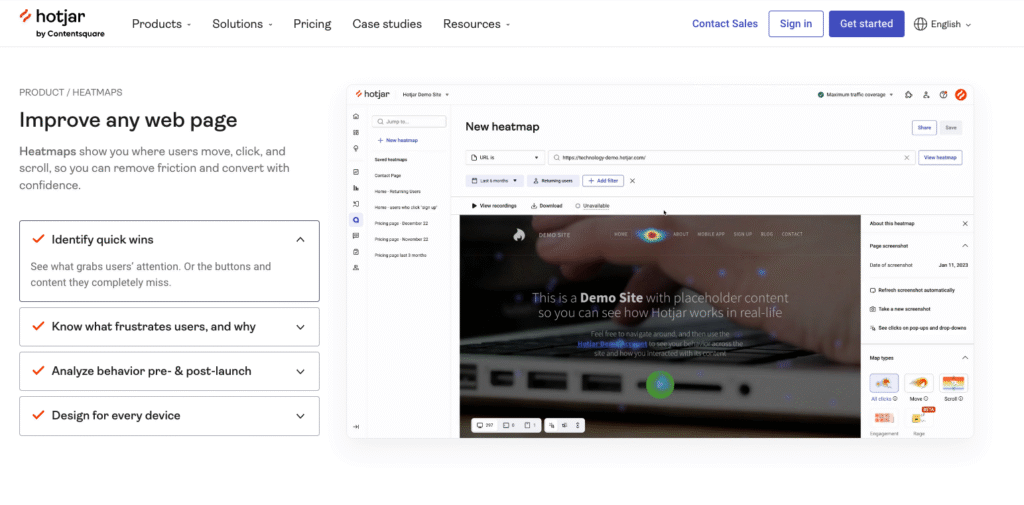This screenshot has height=505, width=1024.
Task: Select the Contact Page saved heatmap
Action: pyautogui.click(x=388, y=176)
